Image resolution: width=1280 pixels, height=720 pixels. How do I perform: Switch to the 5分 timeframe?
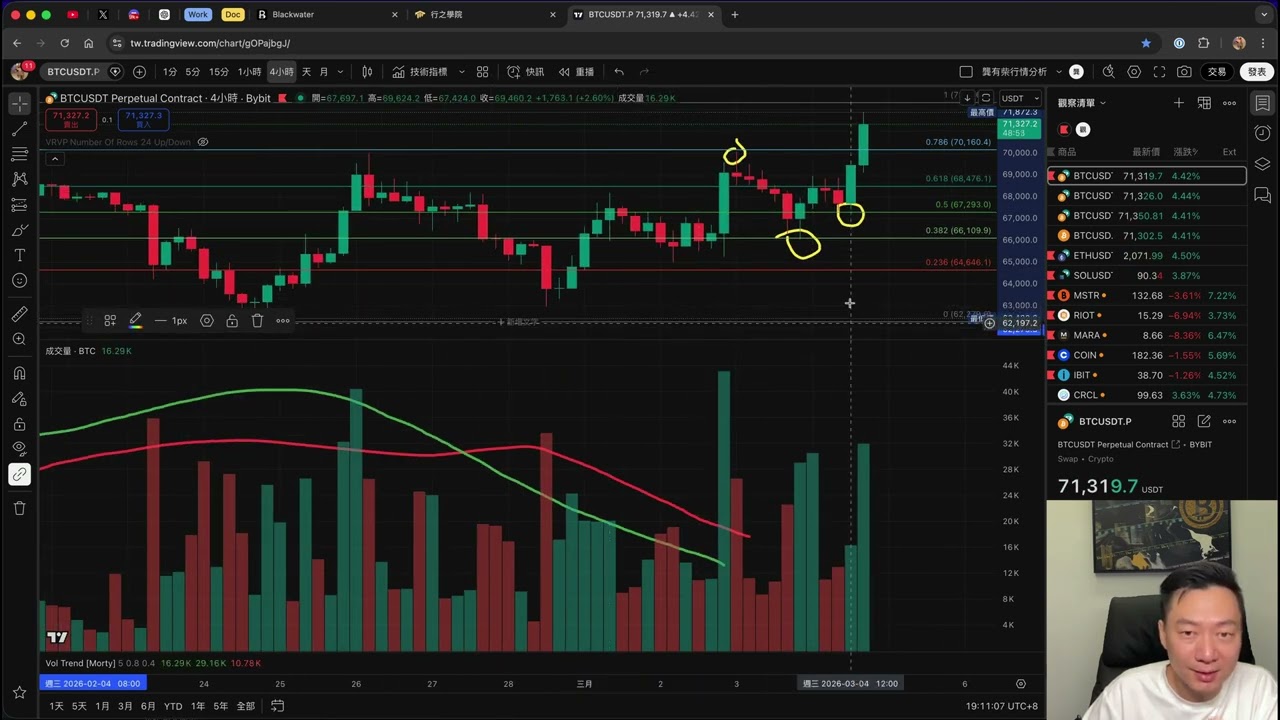(193, 72)
